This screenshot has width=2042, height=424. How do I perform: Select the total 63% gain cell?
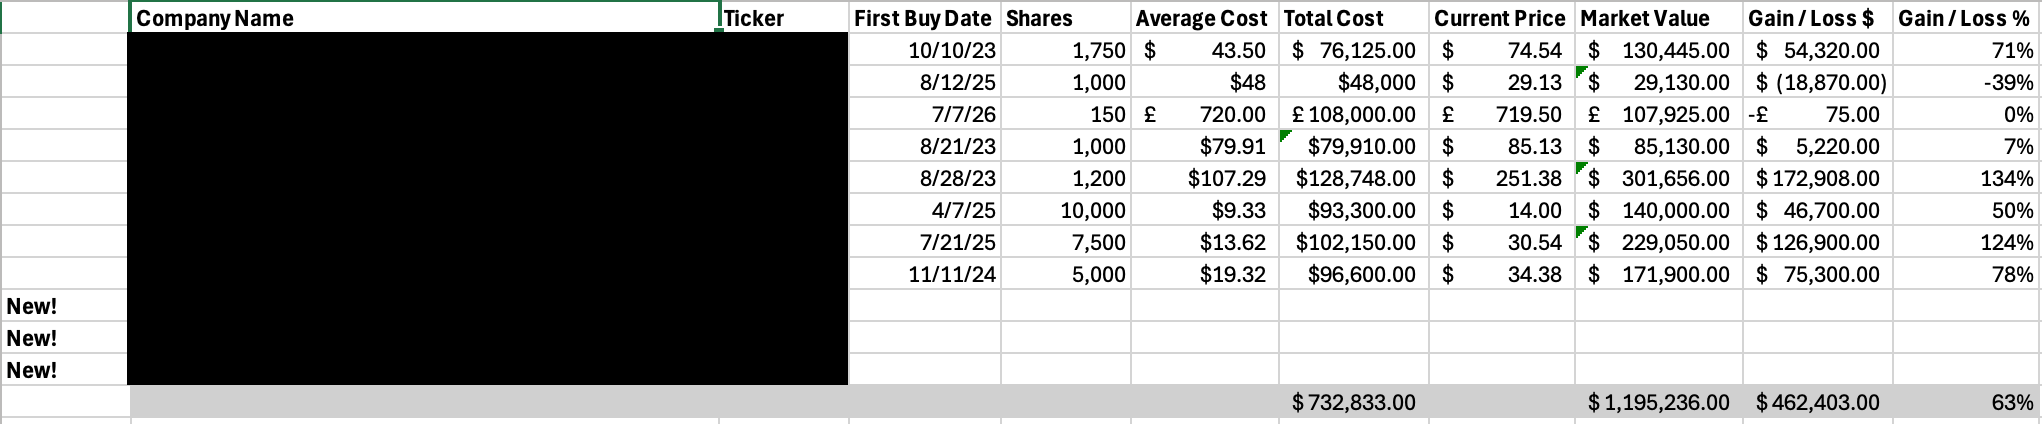[1966, 402]
